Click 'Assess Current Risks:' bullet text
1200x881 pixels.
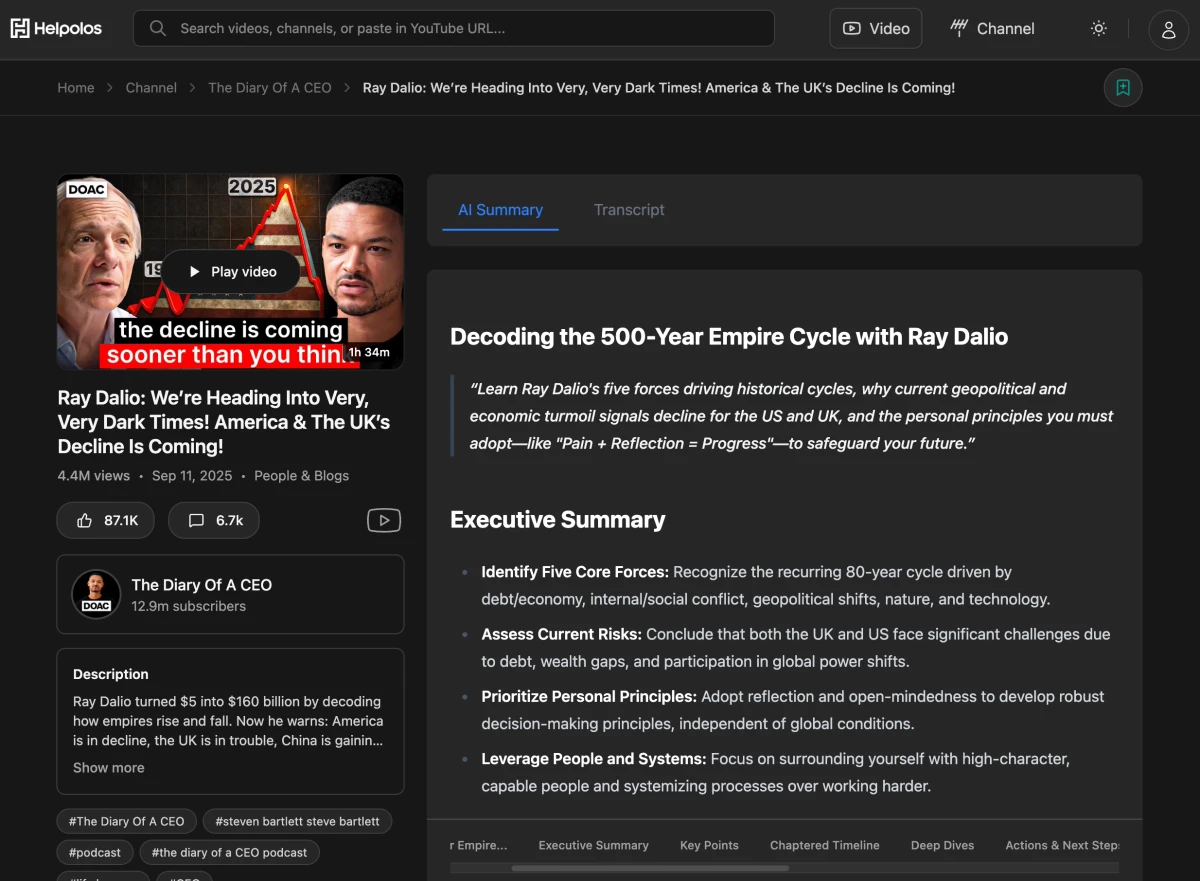click(x=561, y=634)
